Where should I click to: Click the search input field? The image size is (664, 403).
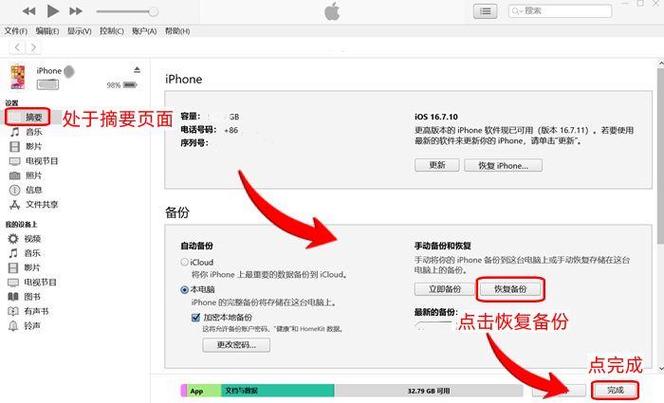coord(560,11)
